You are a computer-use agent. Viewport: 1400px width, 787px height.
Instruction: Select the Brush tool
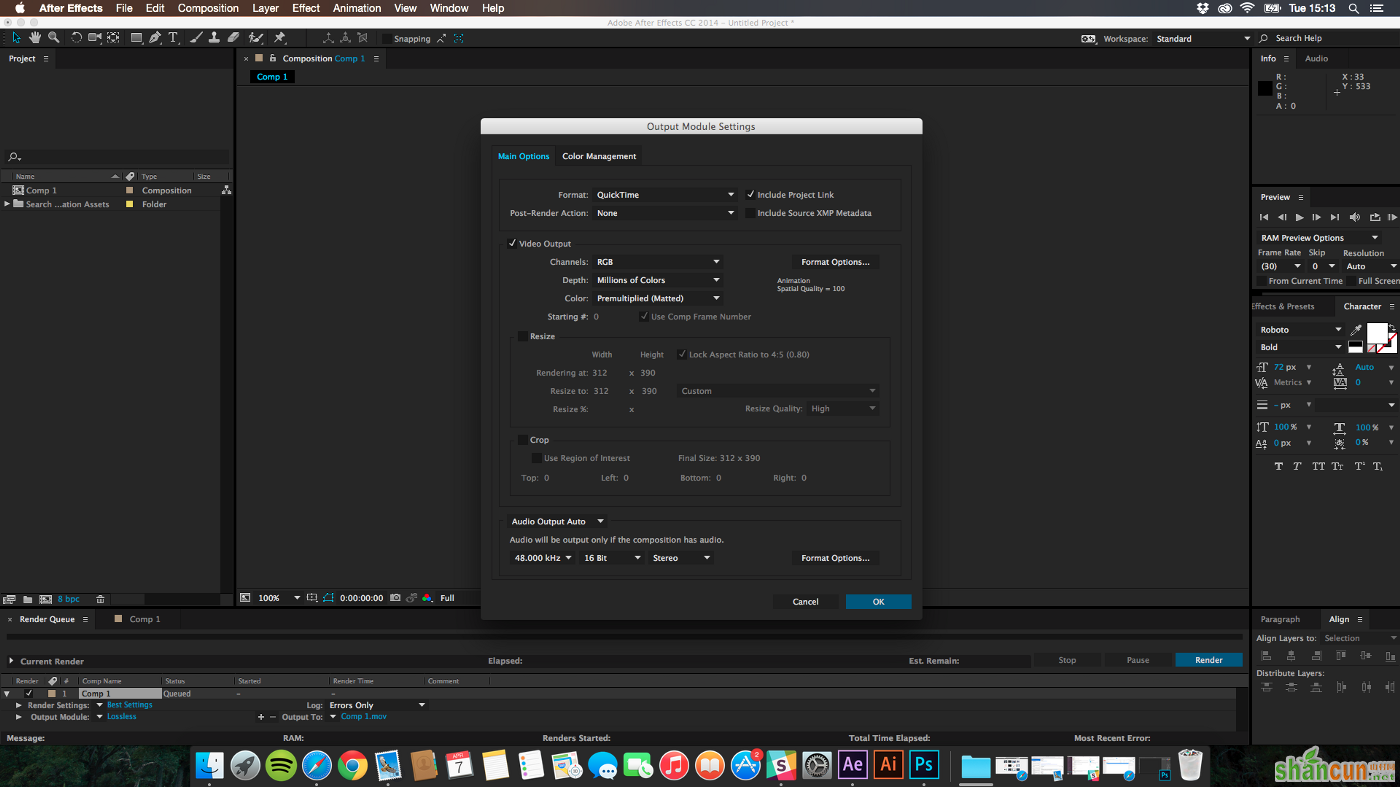tap(196, 38)
